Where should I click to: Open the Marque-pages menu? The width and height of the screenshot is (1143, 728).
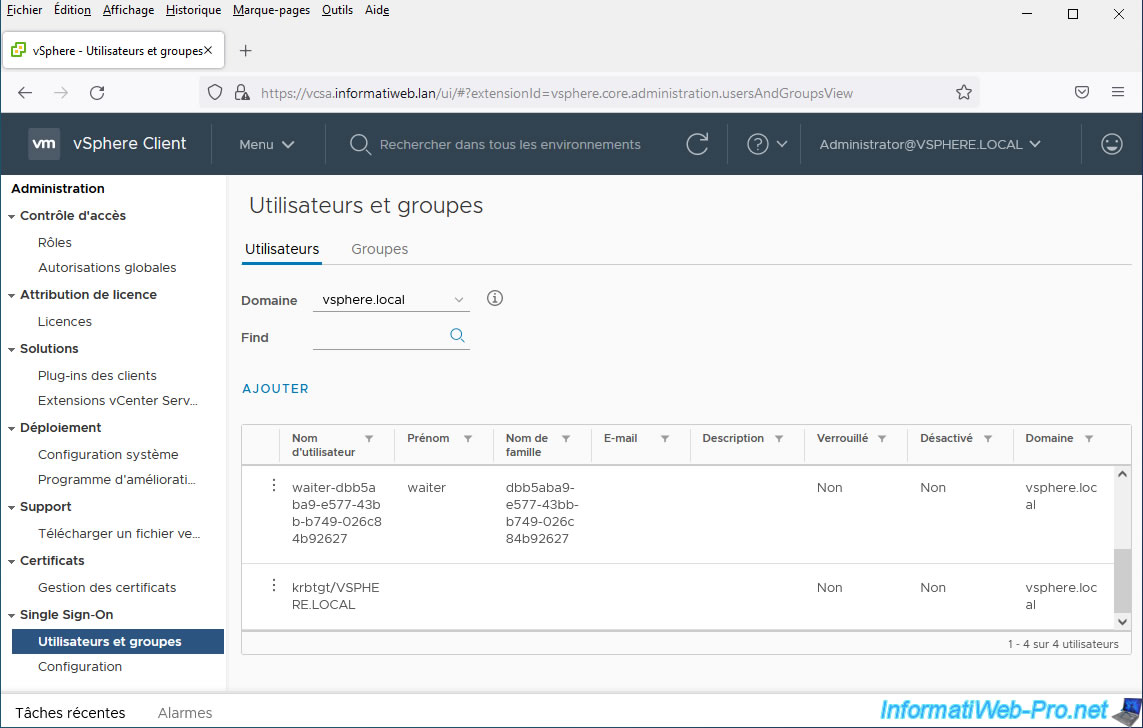click(x=271, y=10)
